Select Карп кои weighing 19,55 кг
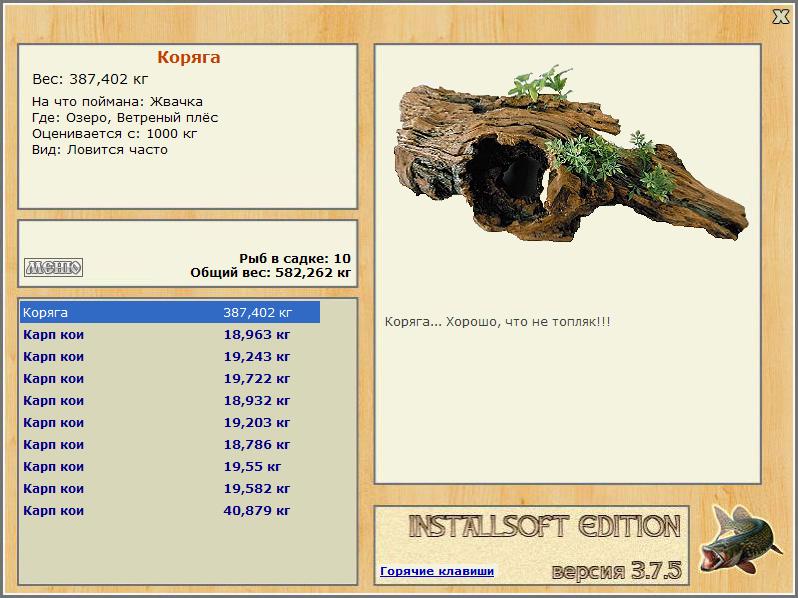798x598 pixels. 170,467
